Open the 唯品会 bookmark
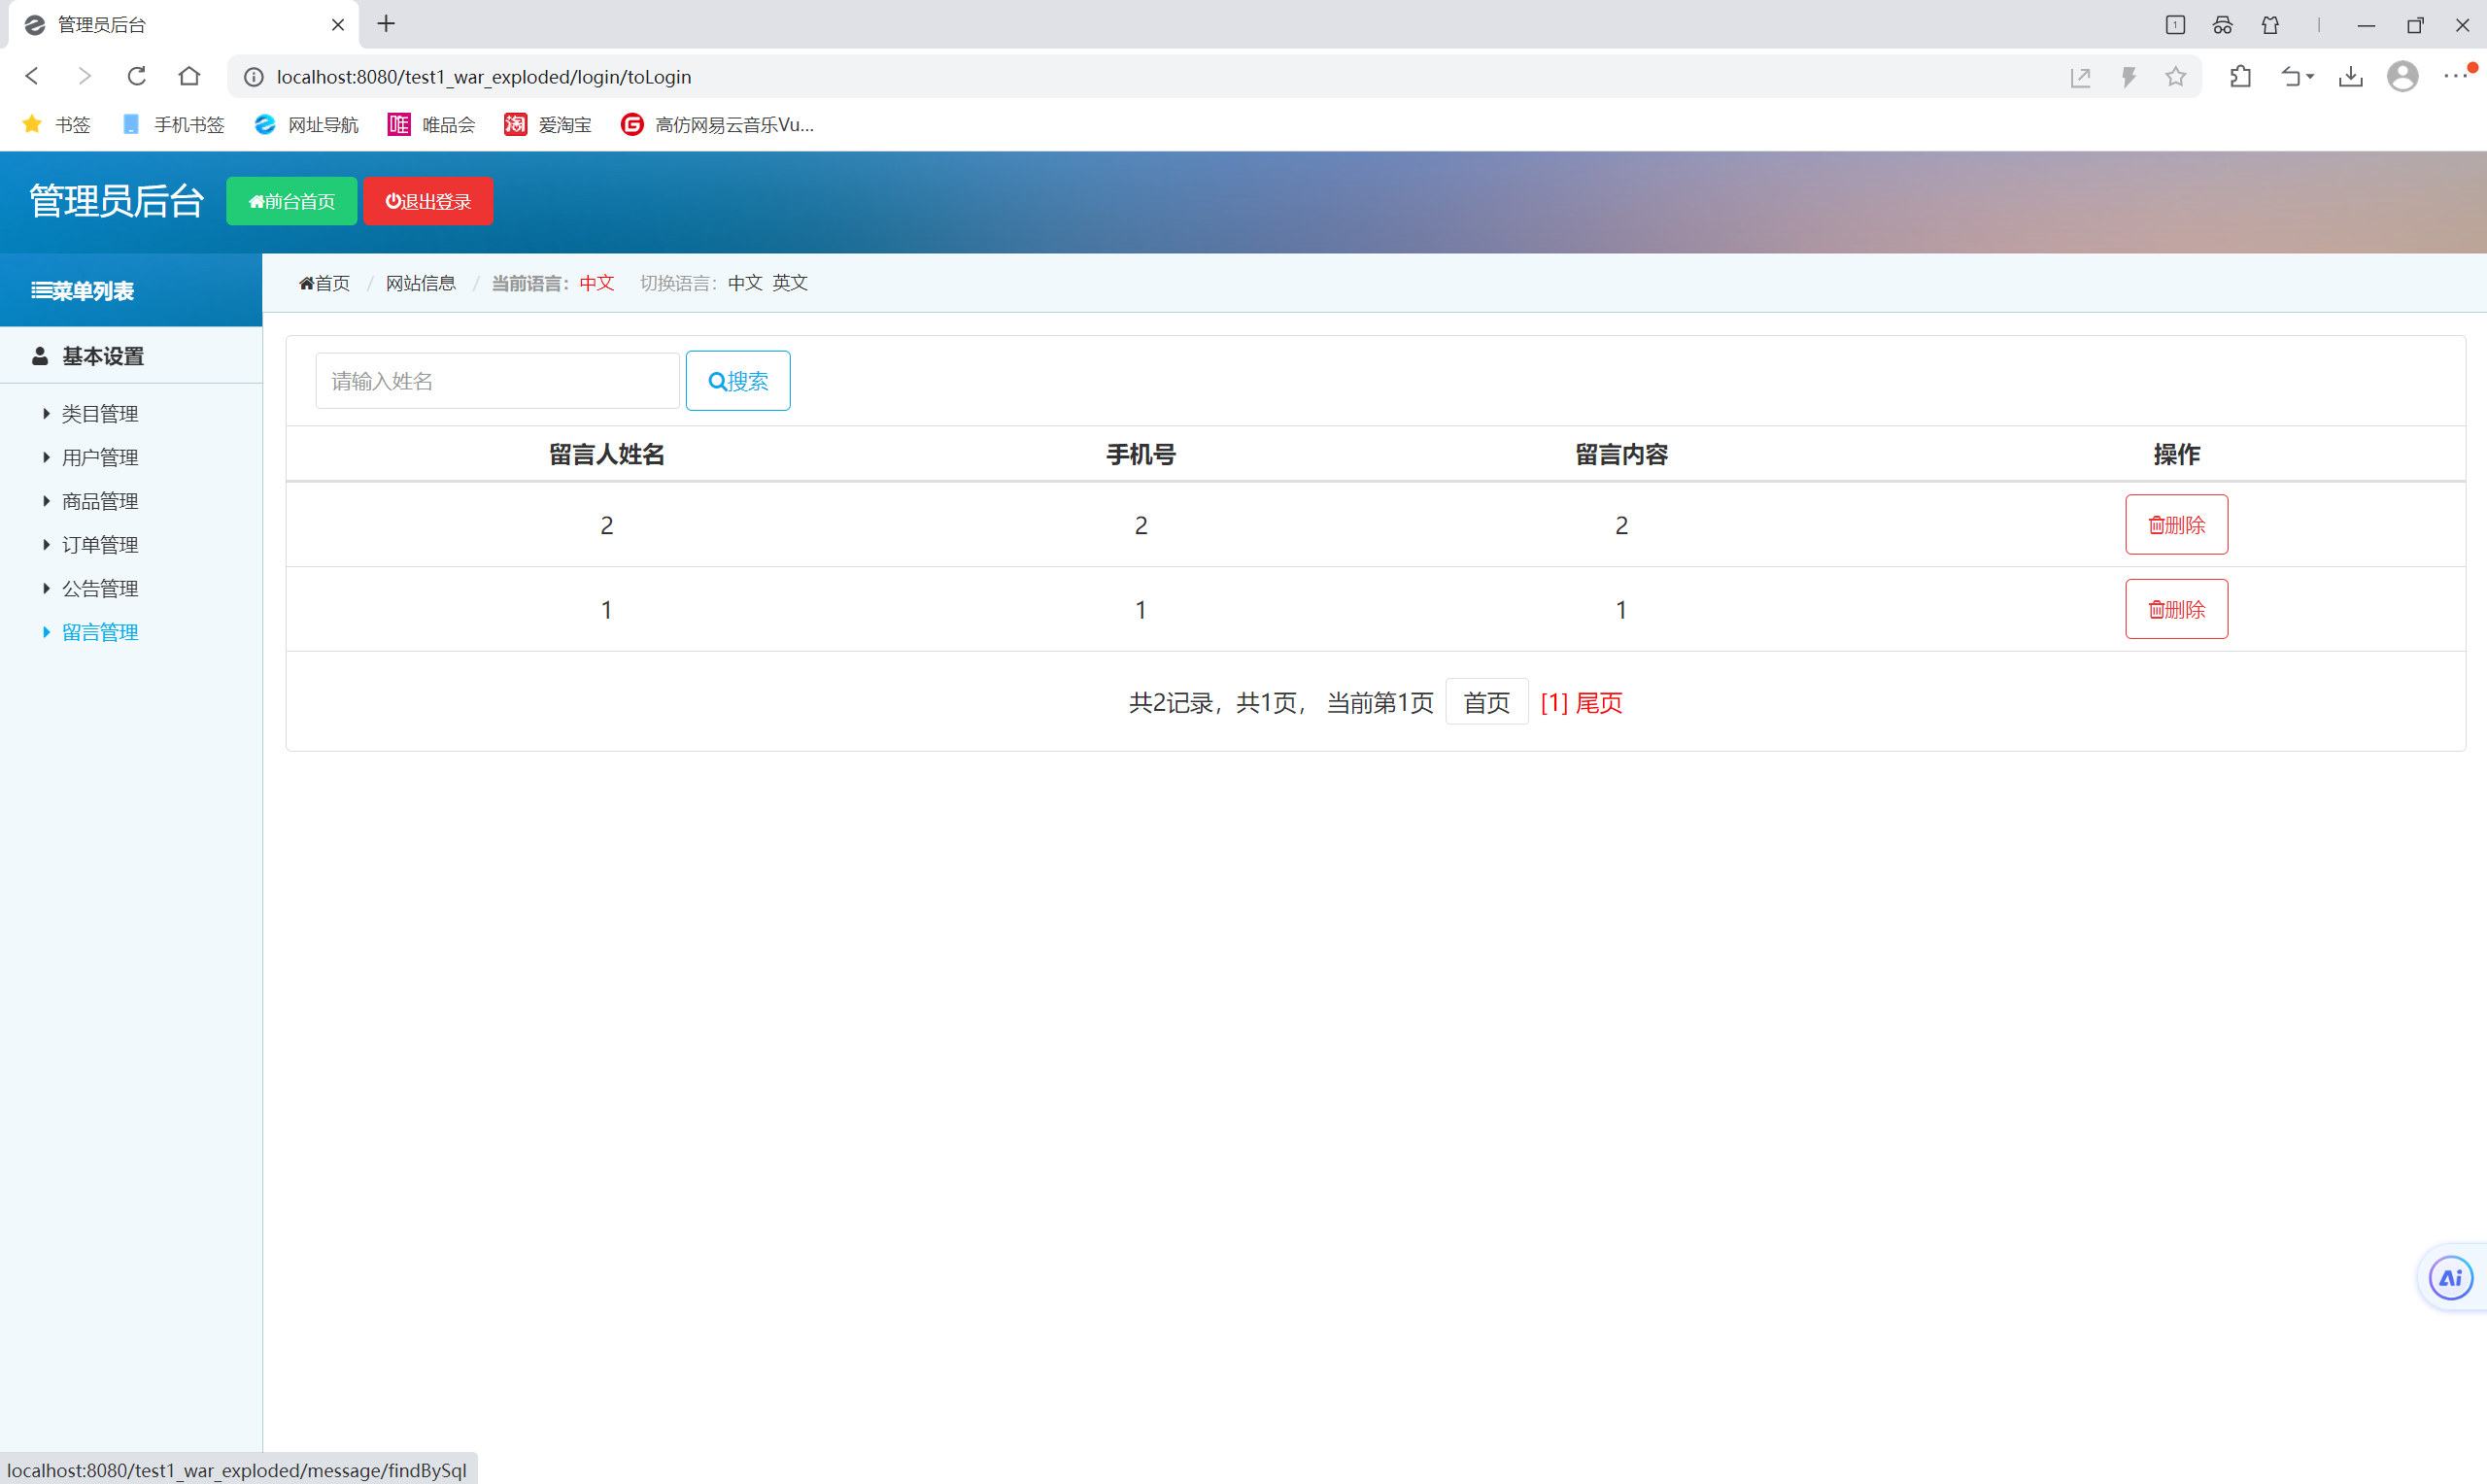Screen dimensions: 2487x1484 coord(432,124)
